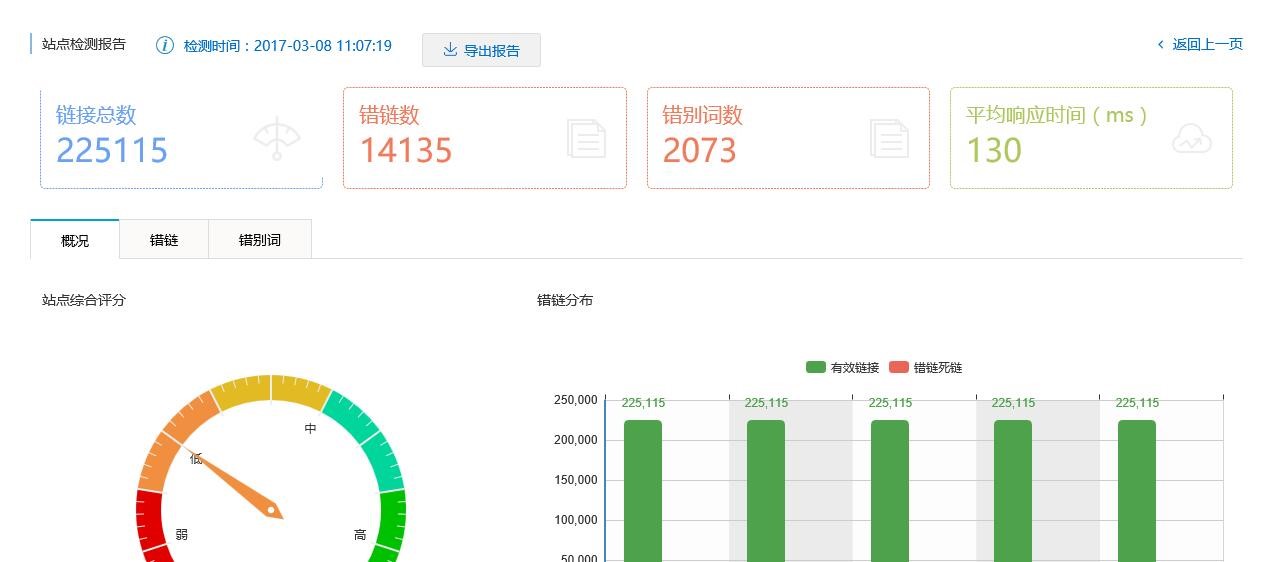Click the cloud icon in 平均响应时间 card

1191,139
